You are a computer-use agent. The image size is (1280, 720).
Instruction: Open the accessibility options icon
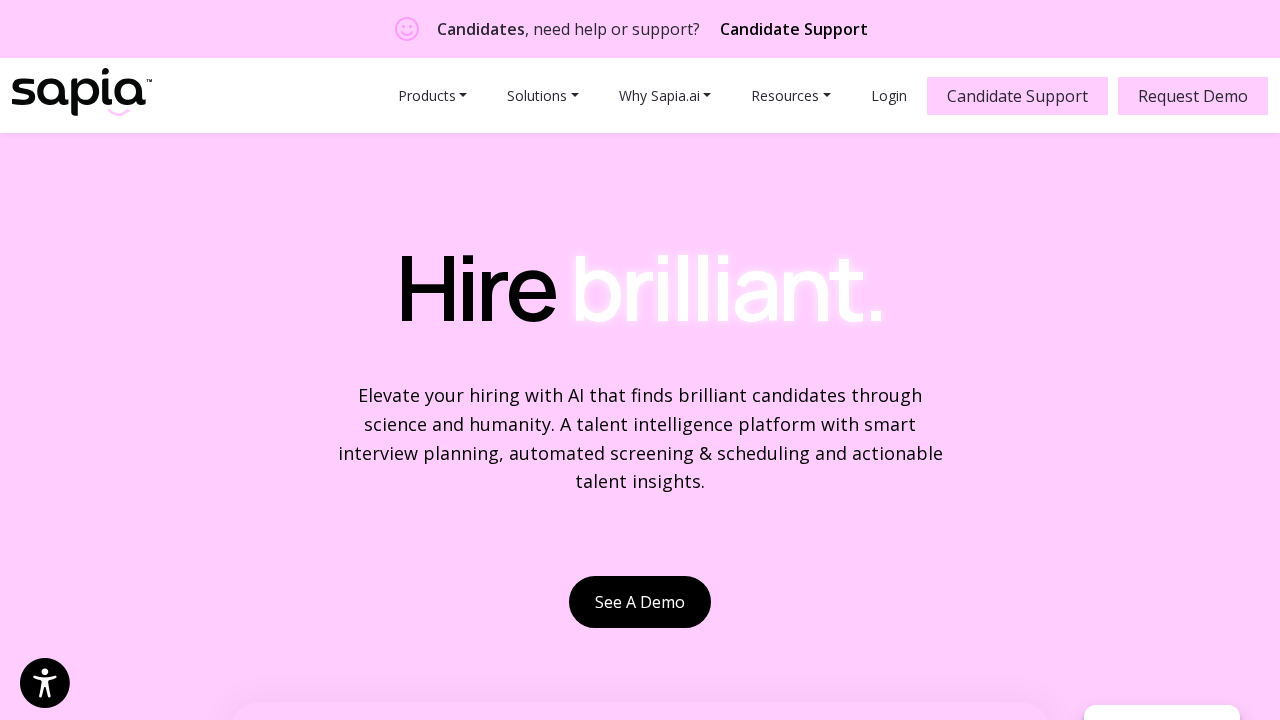[x=45, y=683]
